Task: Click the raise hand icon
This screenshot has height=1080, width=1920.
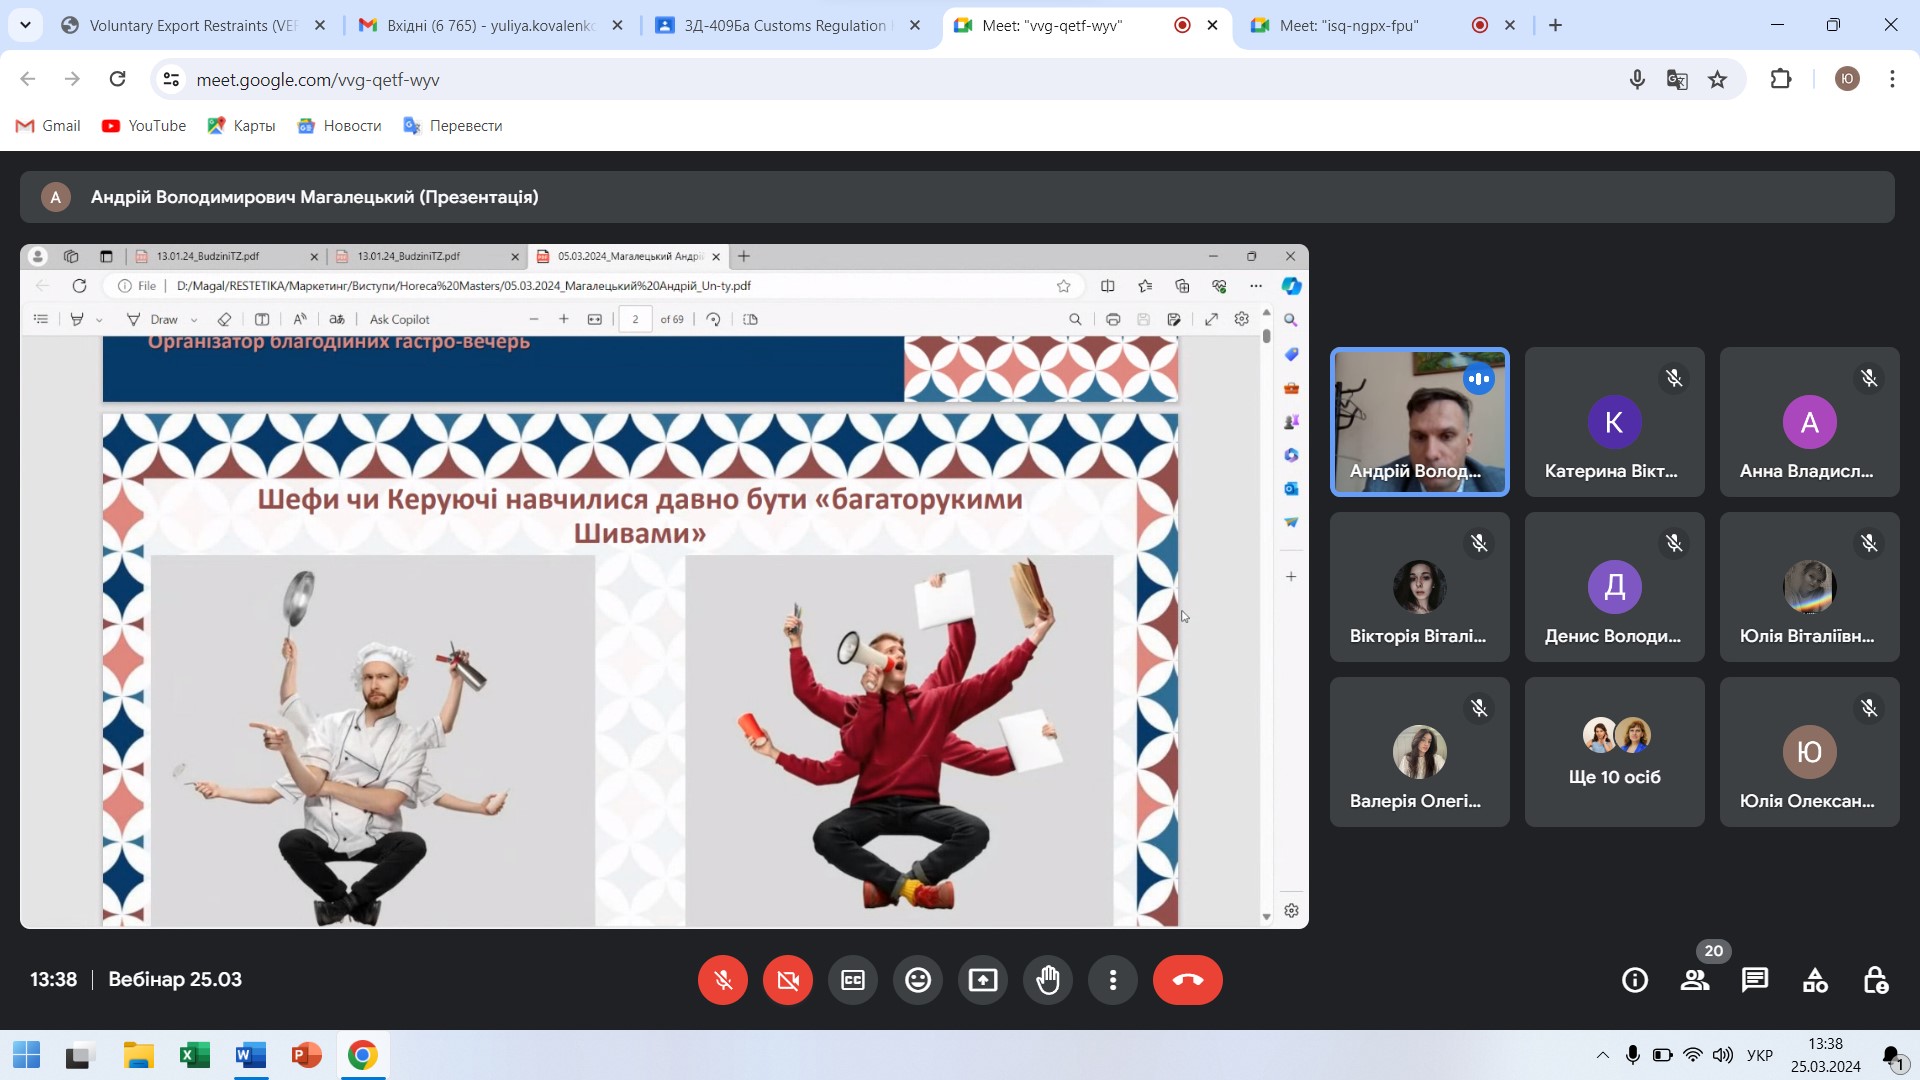Action: click(1047, 980)
